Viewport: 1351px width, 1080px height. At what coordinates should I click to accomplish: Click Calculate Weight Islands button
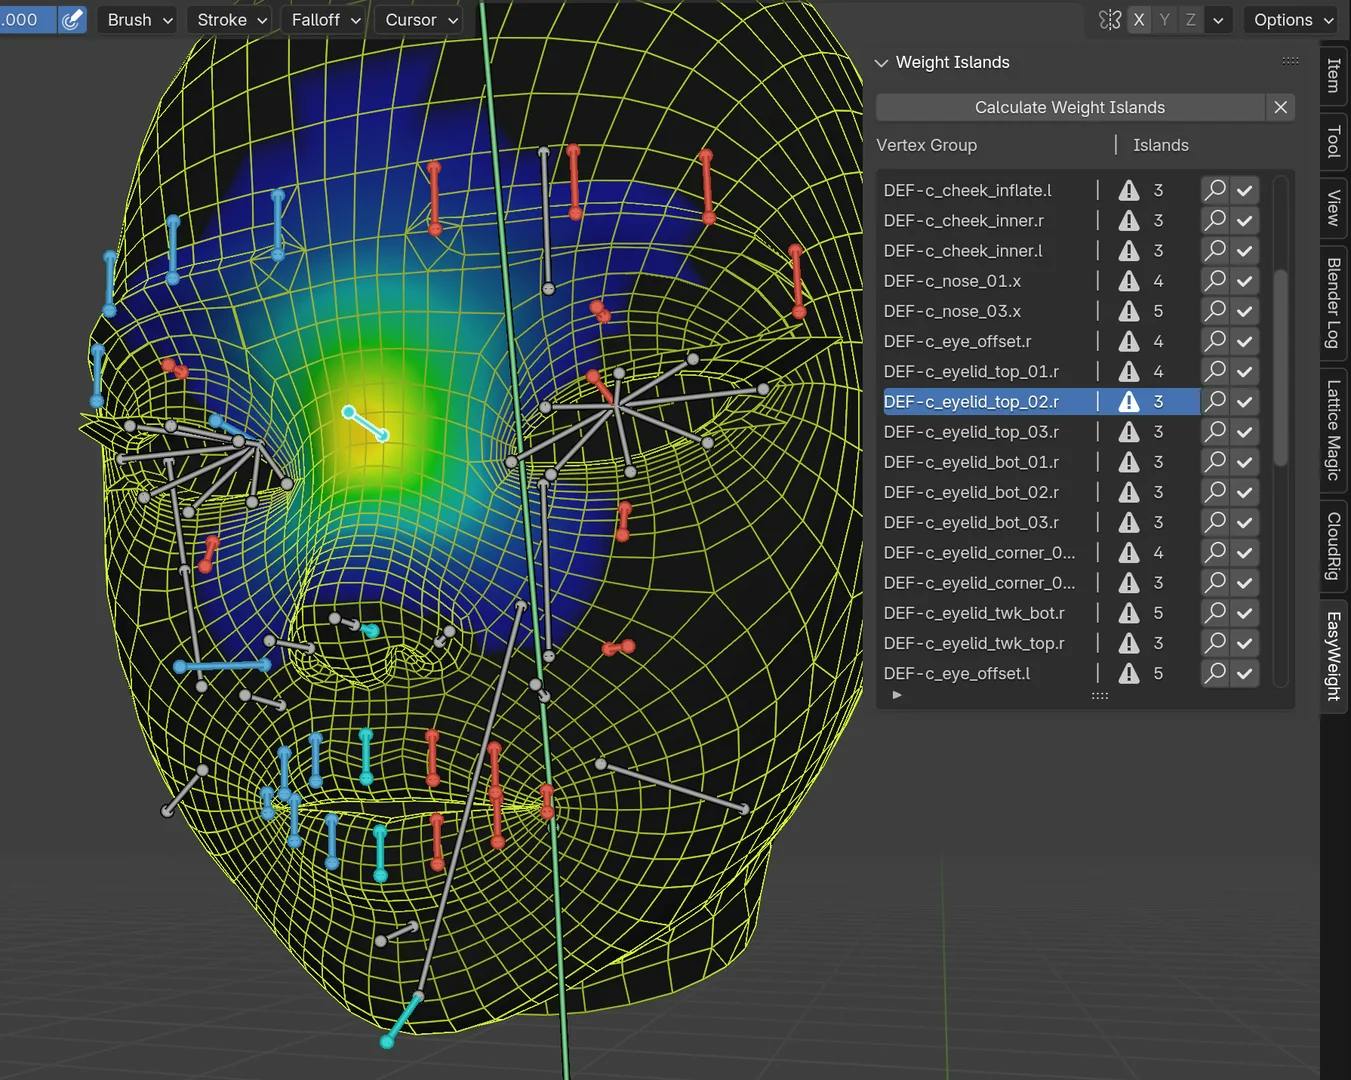[x=1070, y=107]
